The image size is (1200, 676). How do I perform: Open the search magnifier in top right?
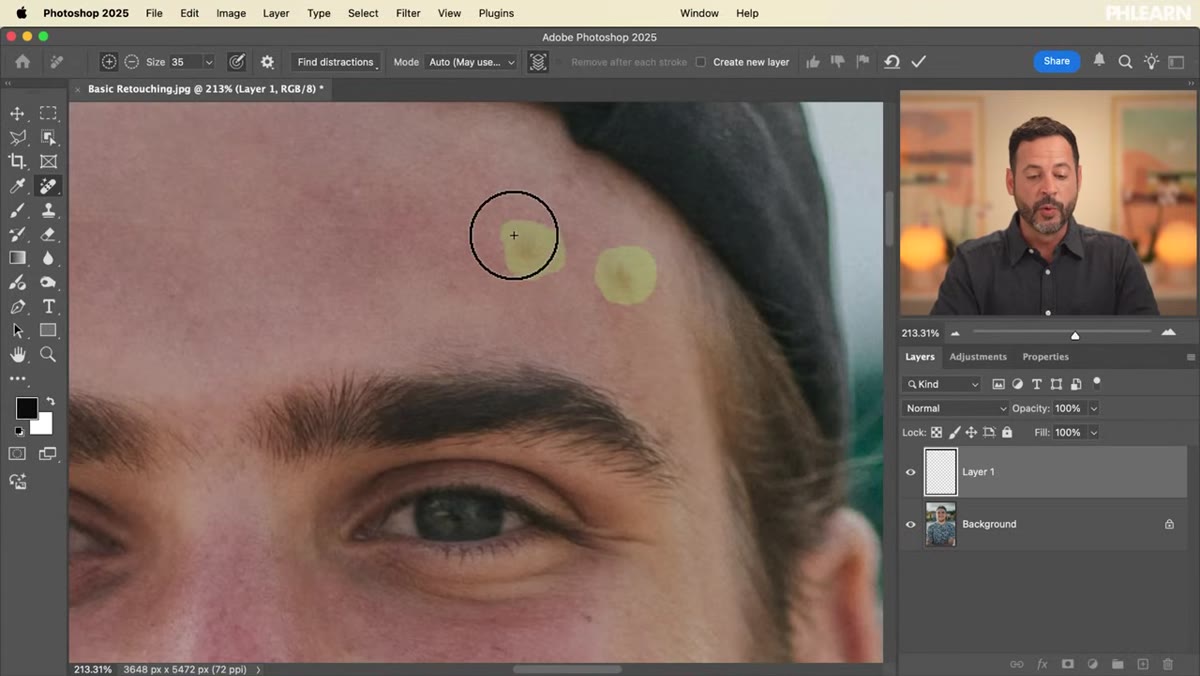[1125, 62]
